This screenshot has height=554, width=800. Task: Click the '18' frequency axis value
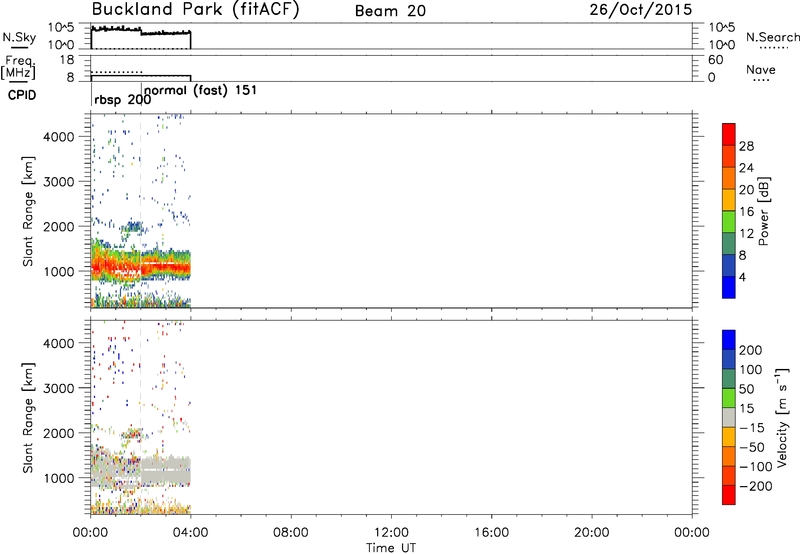pos(67,60)
